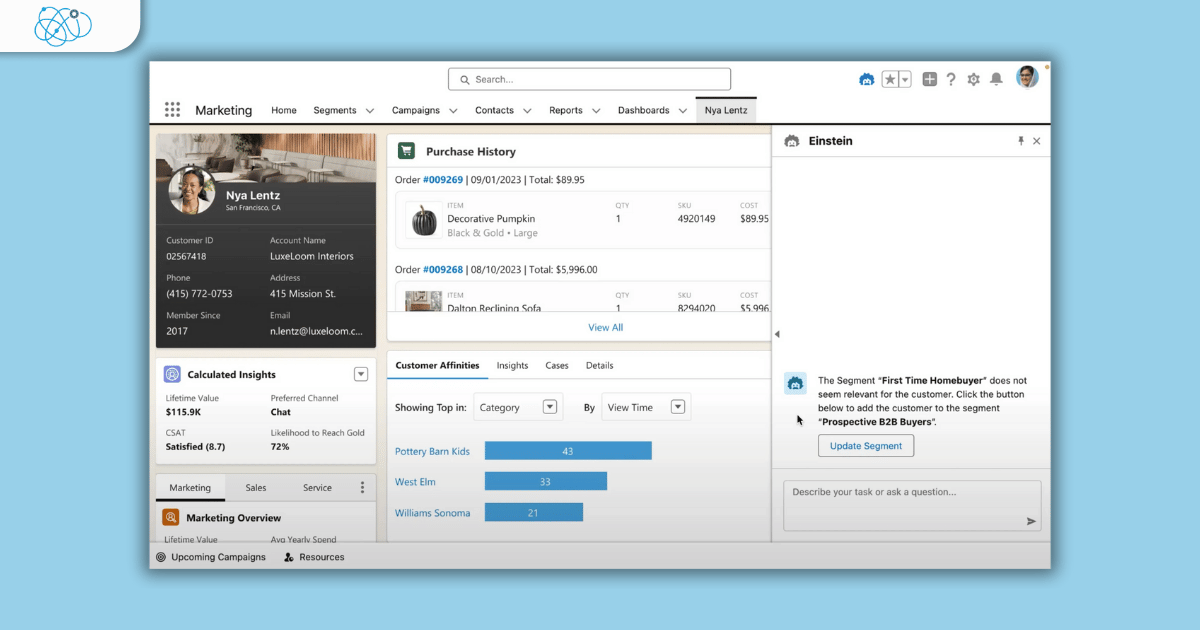The image size is (1200, 630).
Task: Click the user profile avatar
Action: pyautogui.click(x=1027, y=77)
